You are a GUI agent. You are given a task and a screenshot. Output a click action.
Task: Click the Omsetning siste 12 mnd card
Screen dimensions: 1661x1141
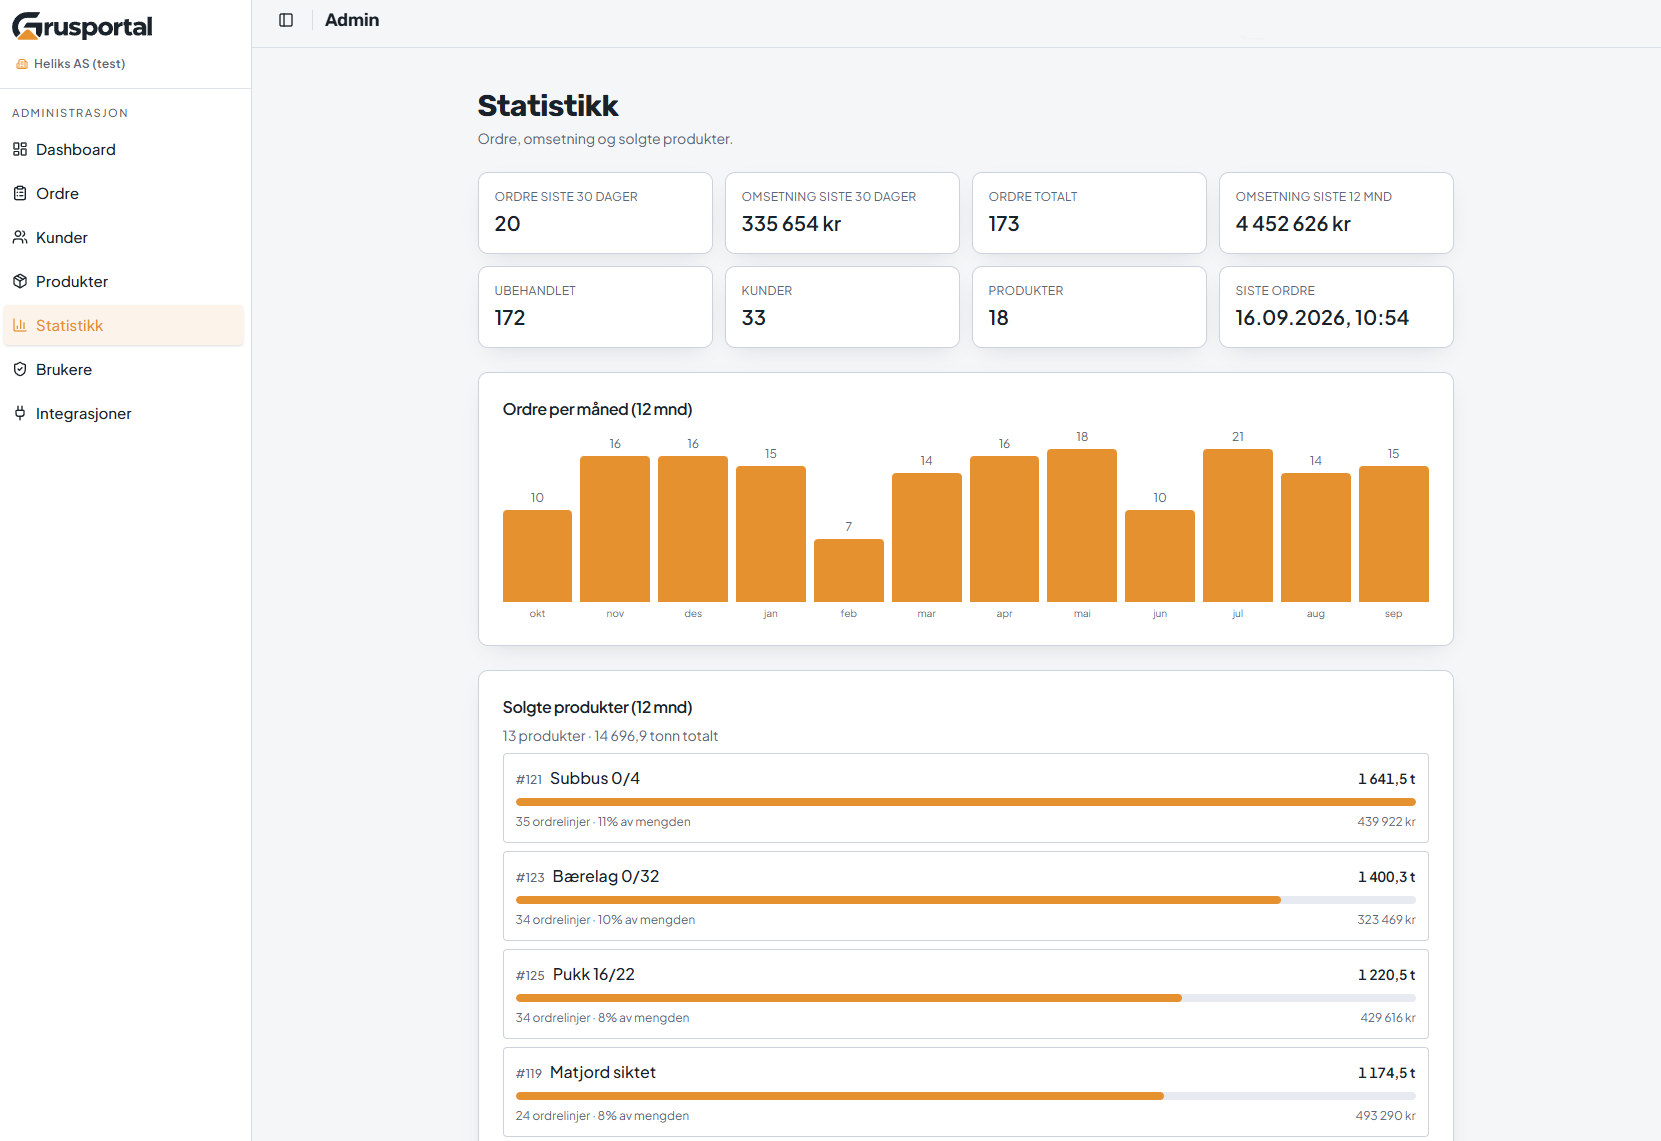point(1336,213)
